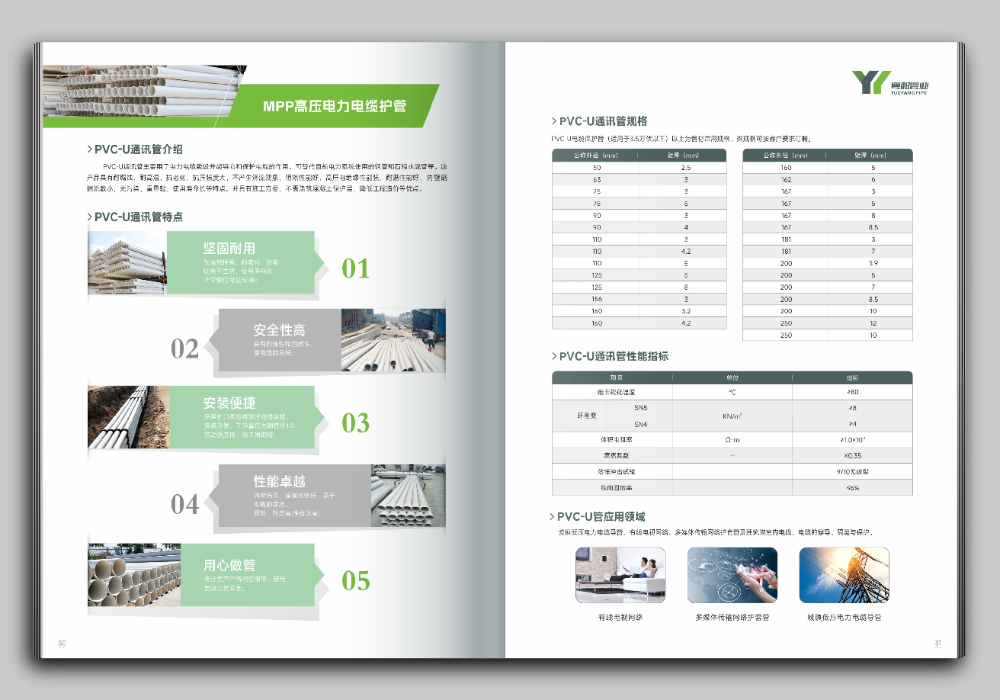1000x700 pixels.
Task: Click the power transmission tower image
Action: 844,575
